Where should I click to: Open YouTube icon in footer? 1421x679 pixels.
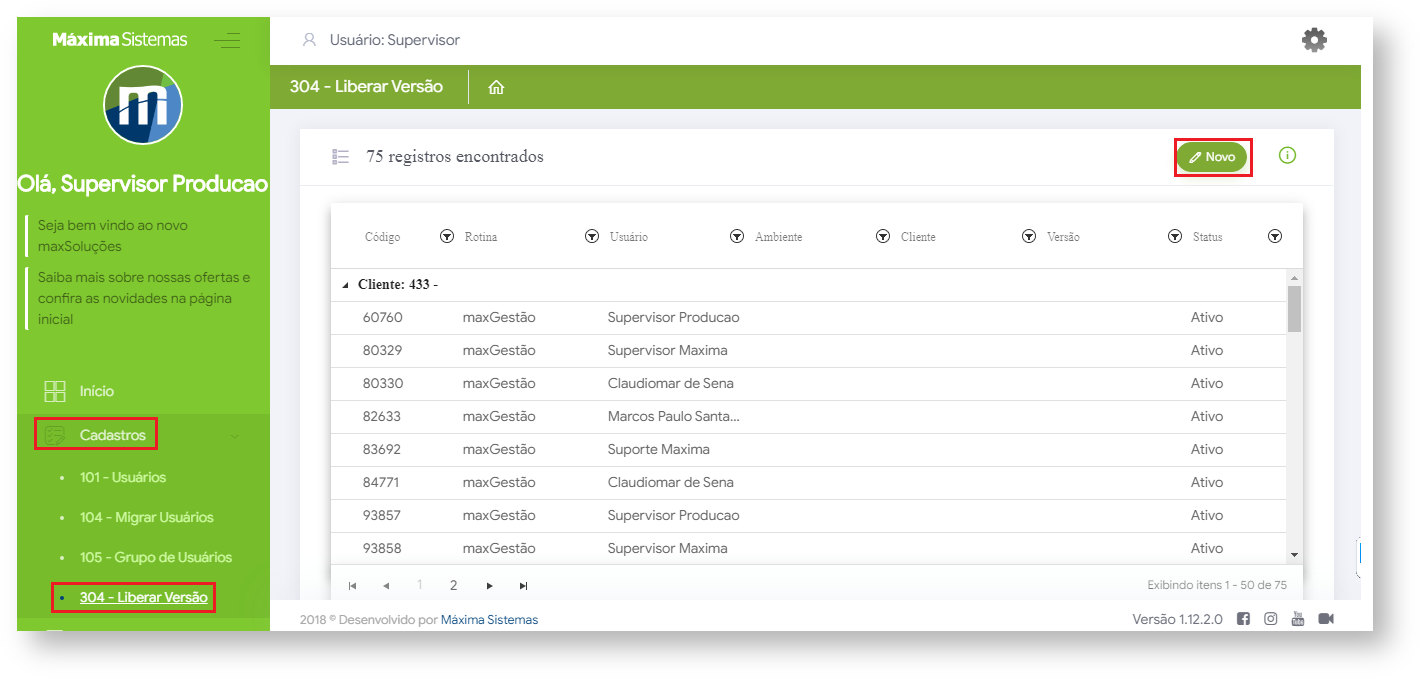(1297, 619)
